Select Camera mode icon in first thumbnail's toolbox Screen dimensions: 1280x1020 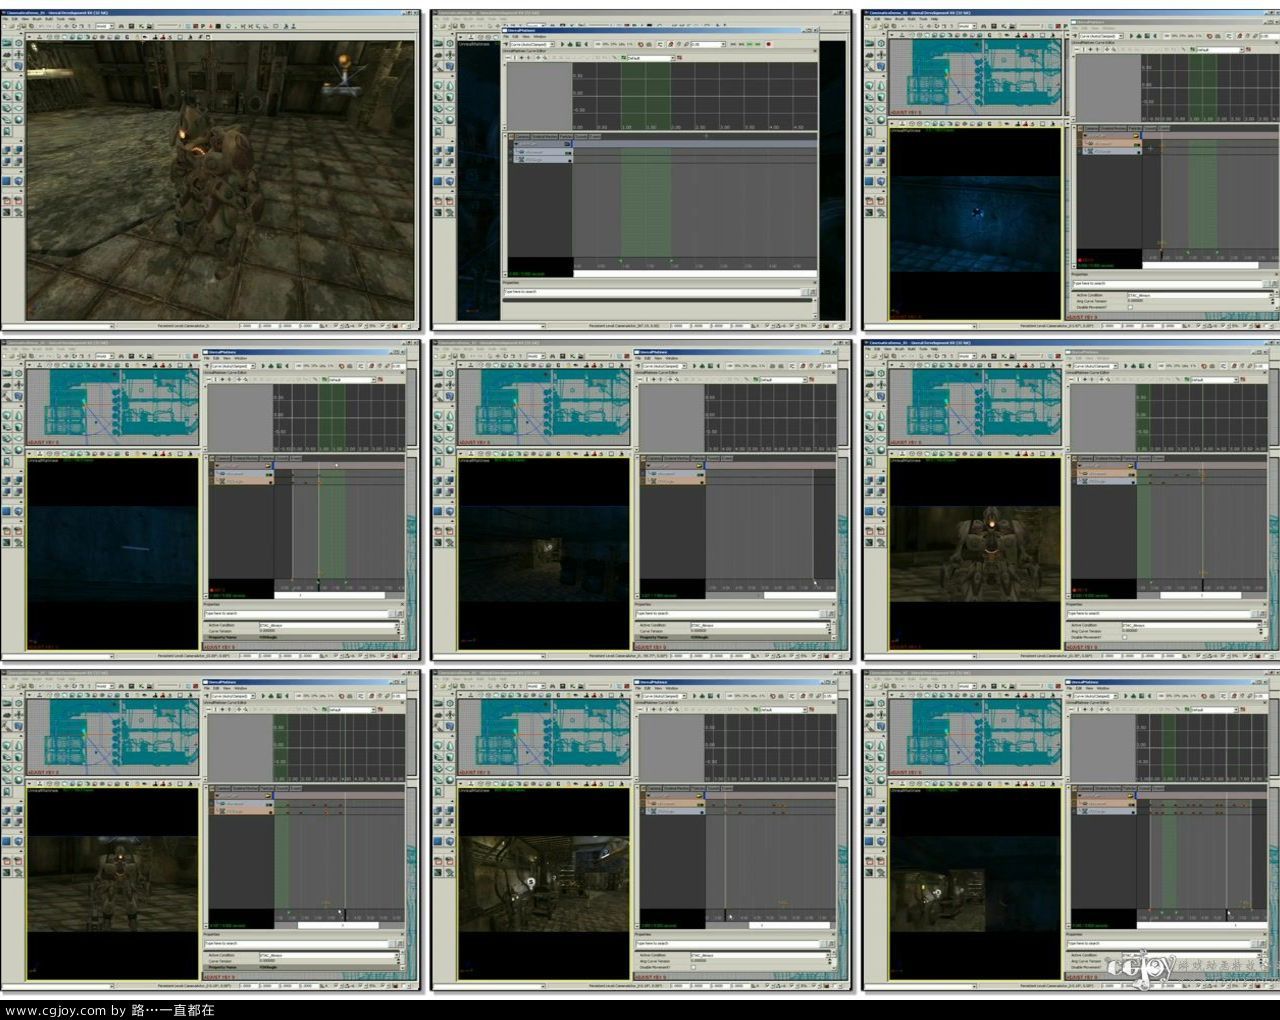tap(7, 43)
